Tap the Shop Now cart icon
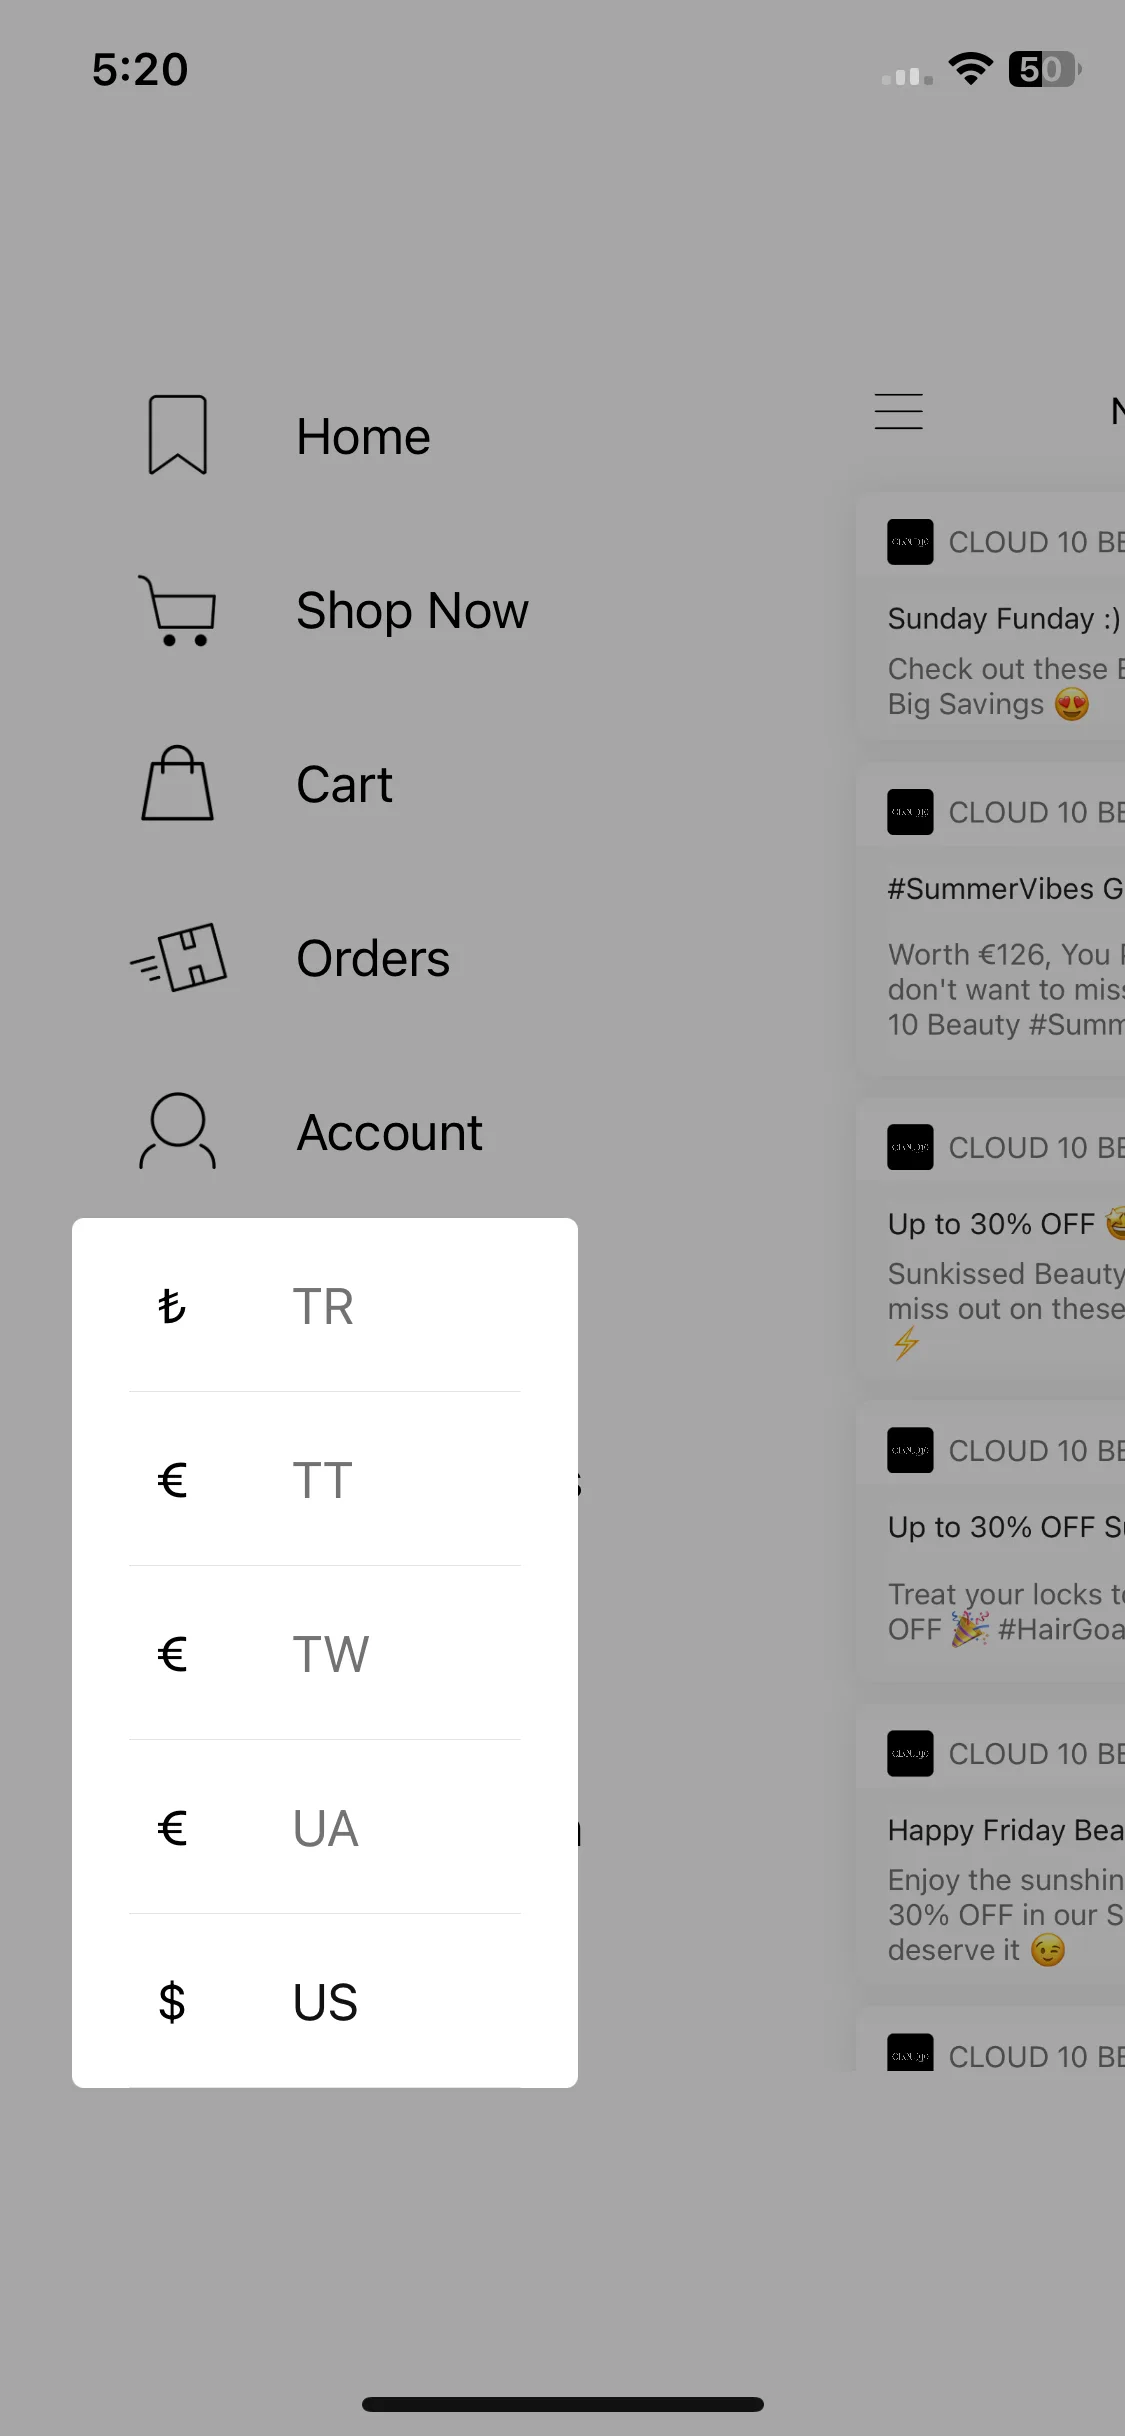This screenshot has height=2436, width=1125. coord(177,610)
